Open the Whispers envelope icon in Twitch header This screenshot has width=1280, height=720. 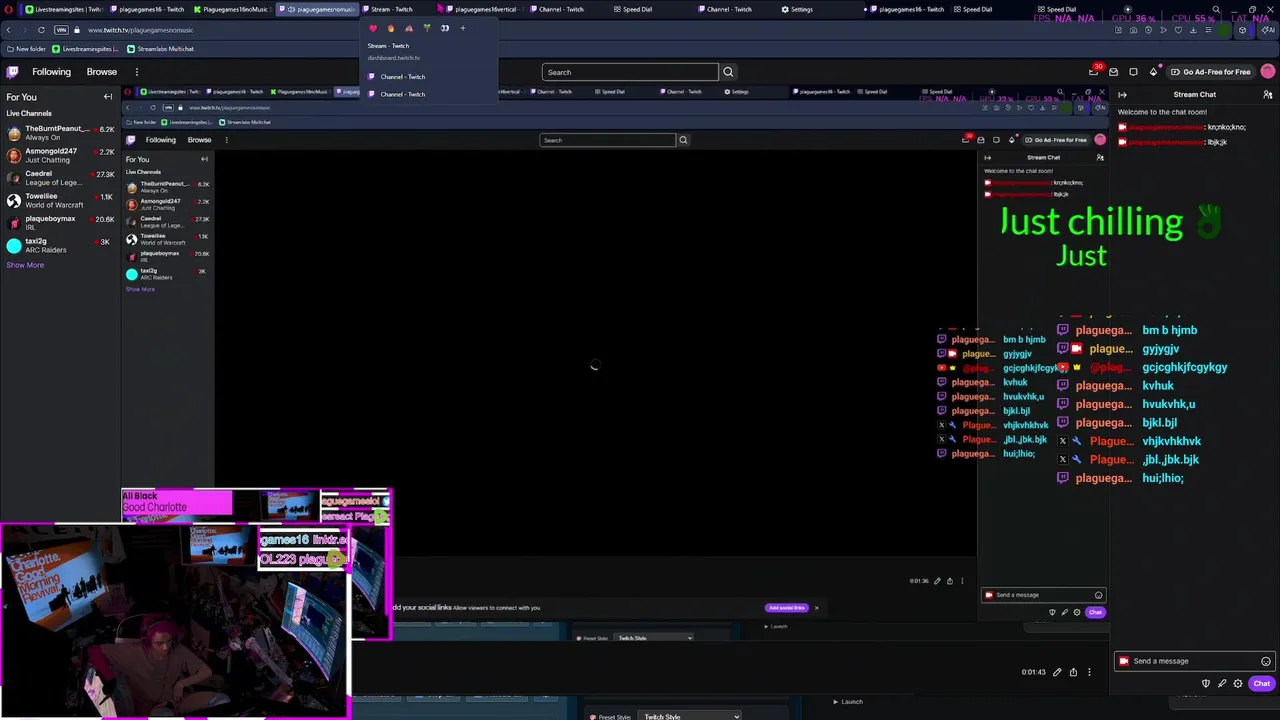pyautogui.click(x=1113, y=72)
